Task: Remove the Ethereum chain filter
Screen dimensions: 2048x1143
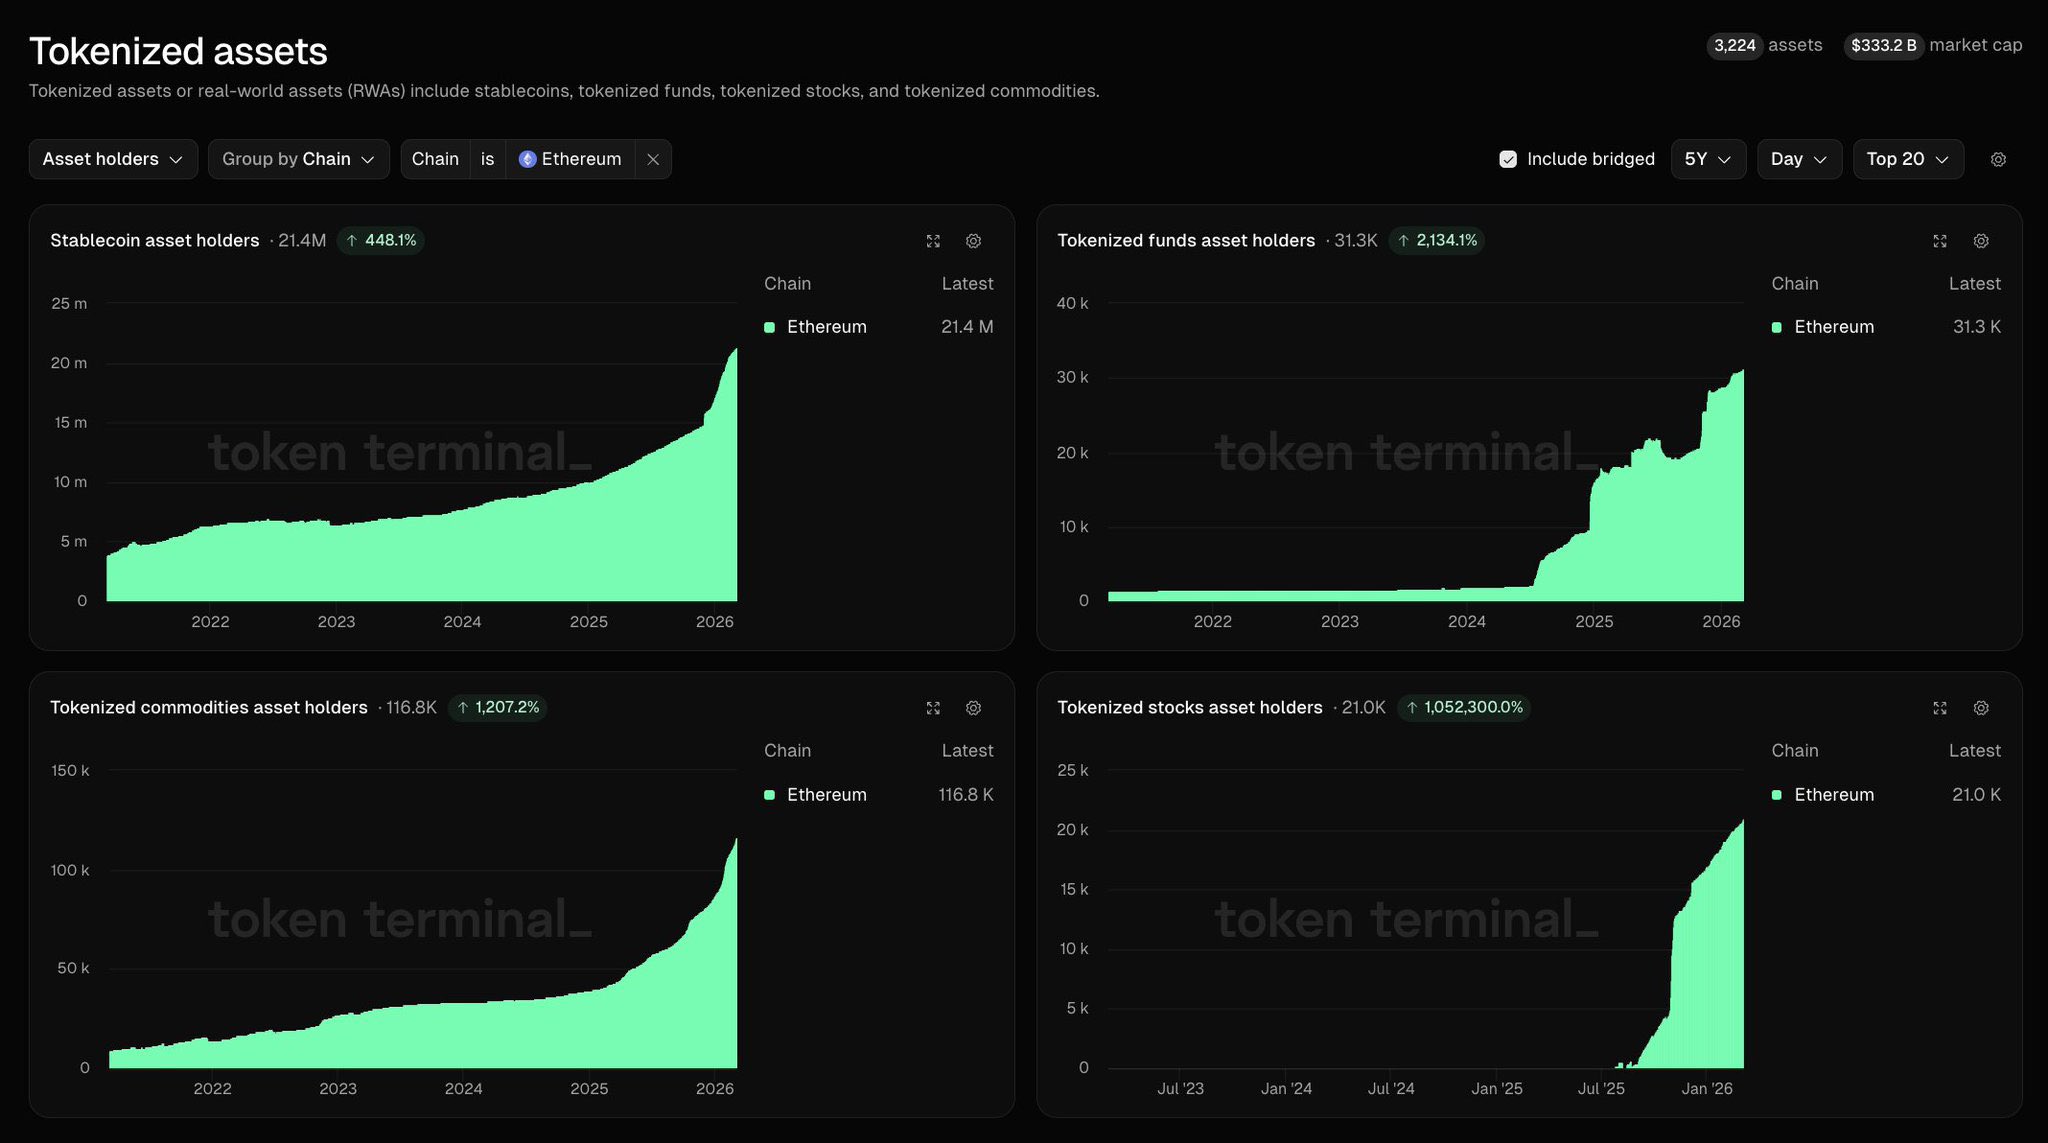Action: 653,160
